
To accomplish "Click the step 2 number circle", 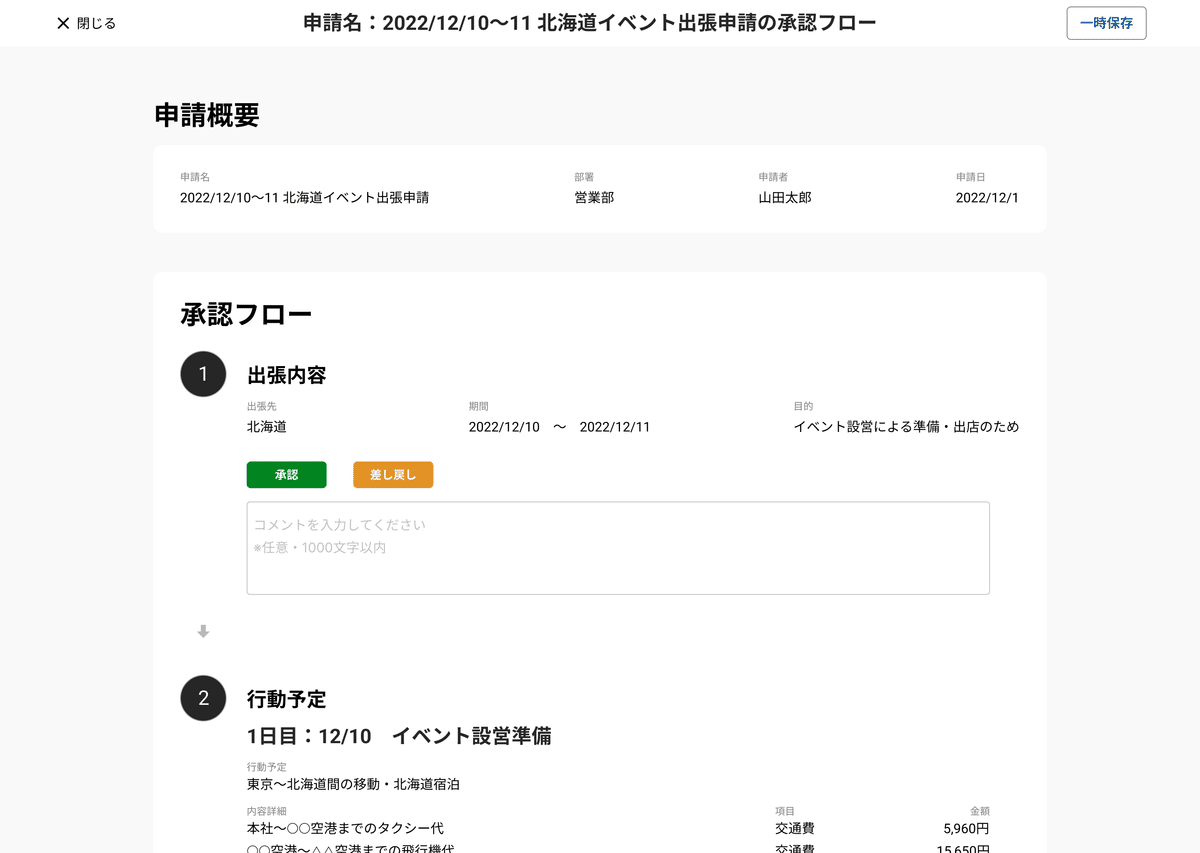I will [x=203, y=698].
